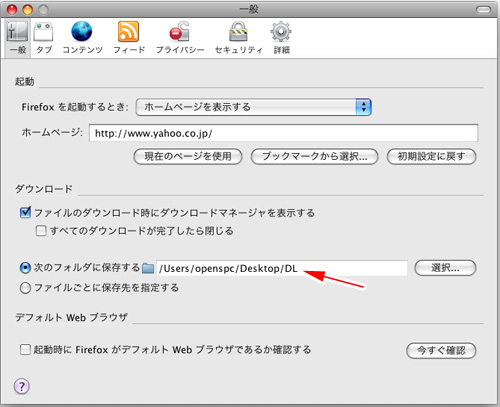Screen dimensions: 500x407
Task: Select the 詳細 gear icon pane
Action: coord(281,32)
